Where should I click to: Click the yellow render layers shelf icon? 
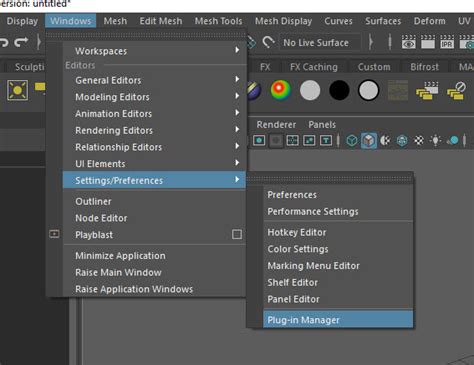point(427,91)
